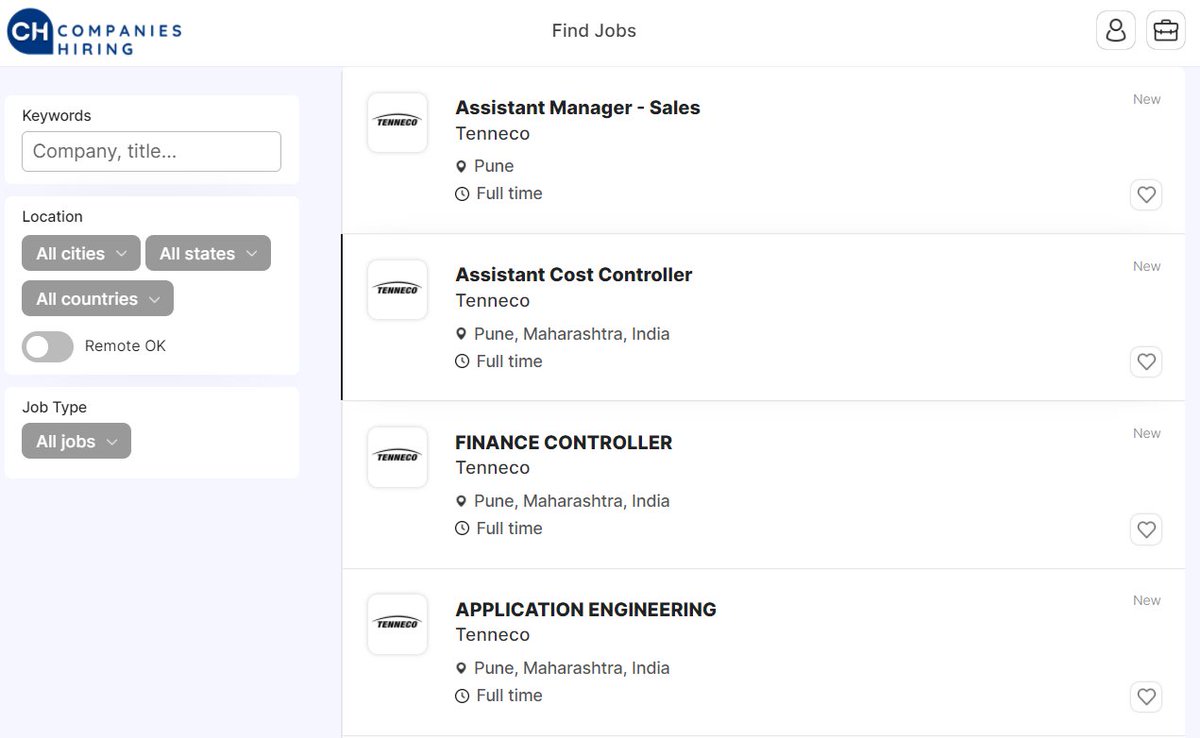Click location text of FINANCE CONTROLLER job
1200x738 pixels.
572,501
